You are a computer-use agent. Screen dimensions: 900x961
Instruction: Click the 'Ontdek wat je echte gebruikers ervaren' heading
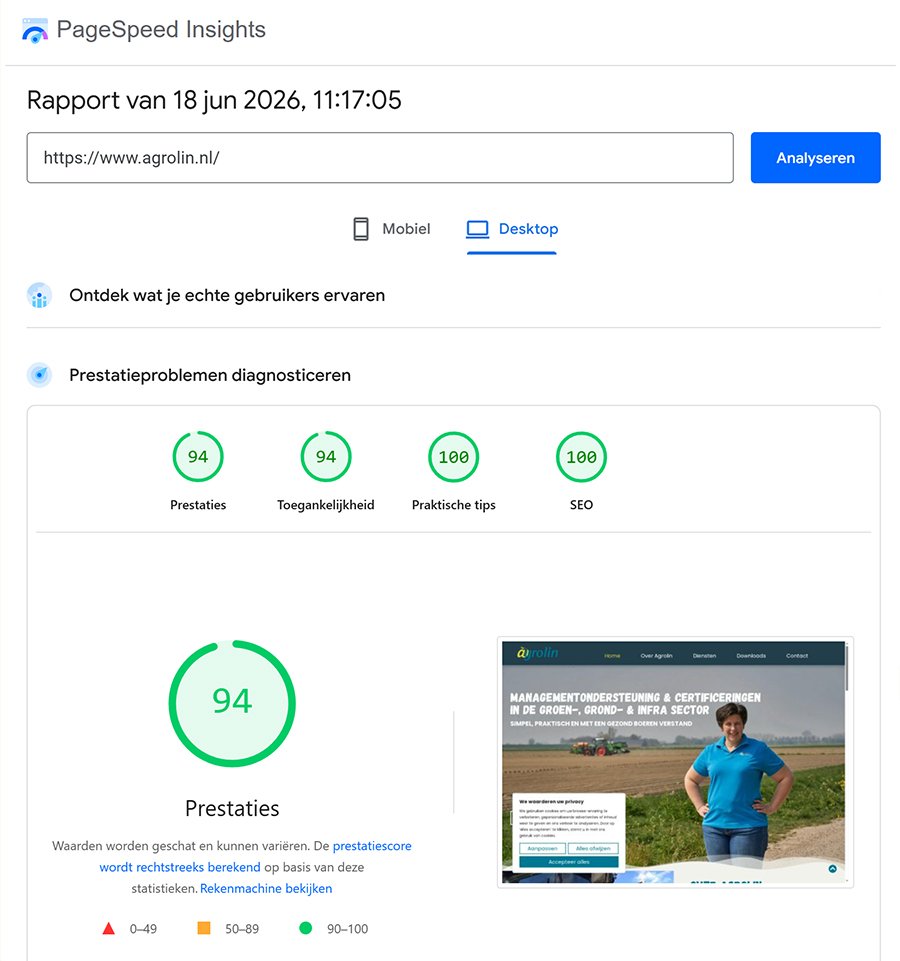pos(227,295)
